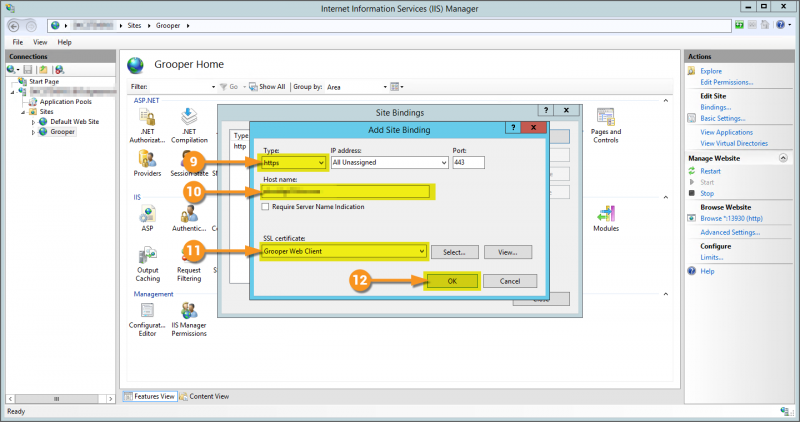800x422 pixels.
Task: Open the Pages and Controls icon
Action: point(606,117)
